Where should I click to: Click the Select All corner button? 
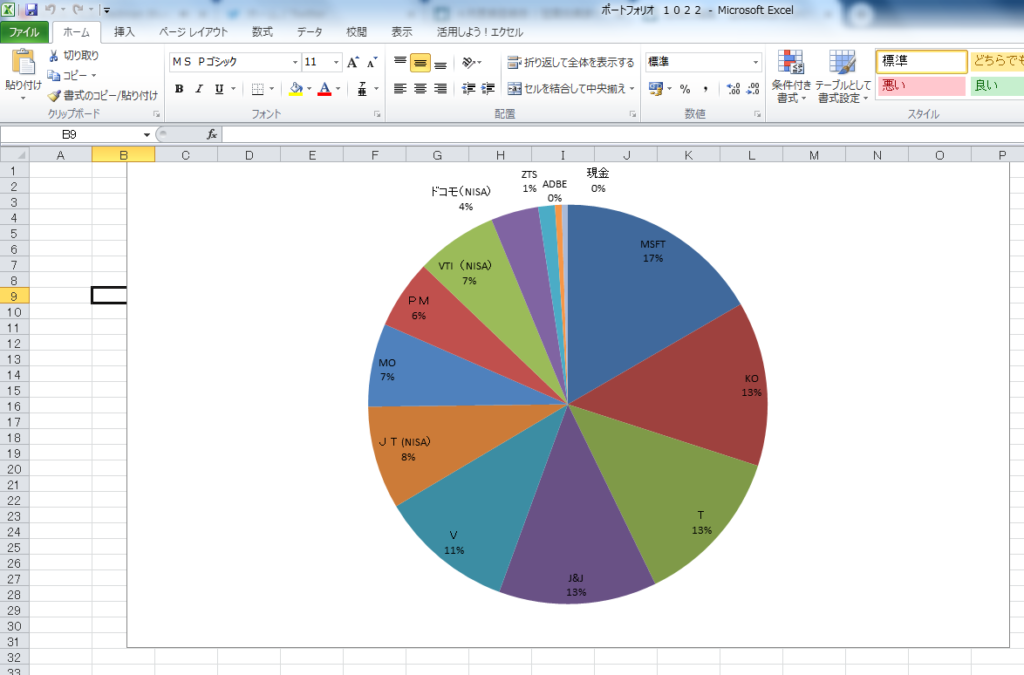(14, 155)
